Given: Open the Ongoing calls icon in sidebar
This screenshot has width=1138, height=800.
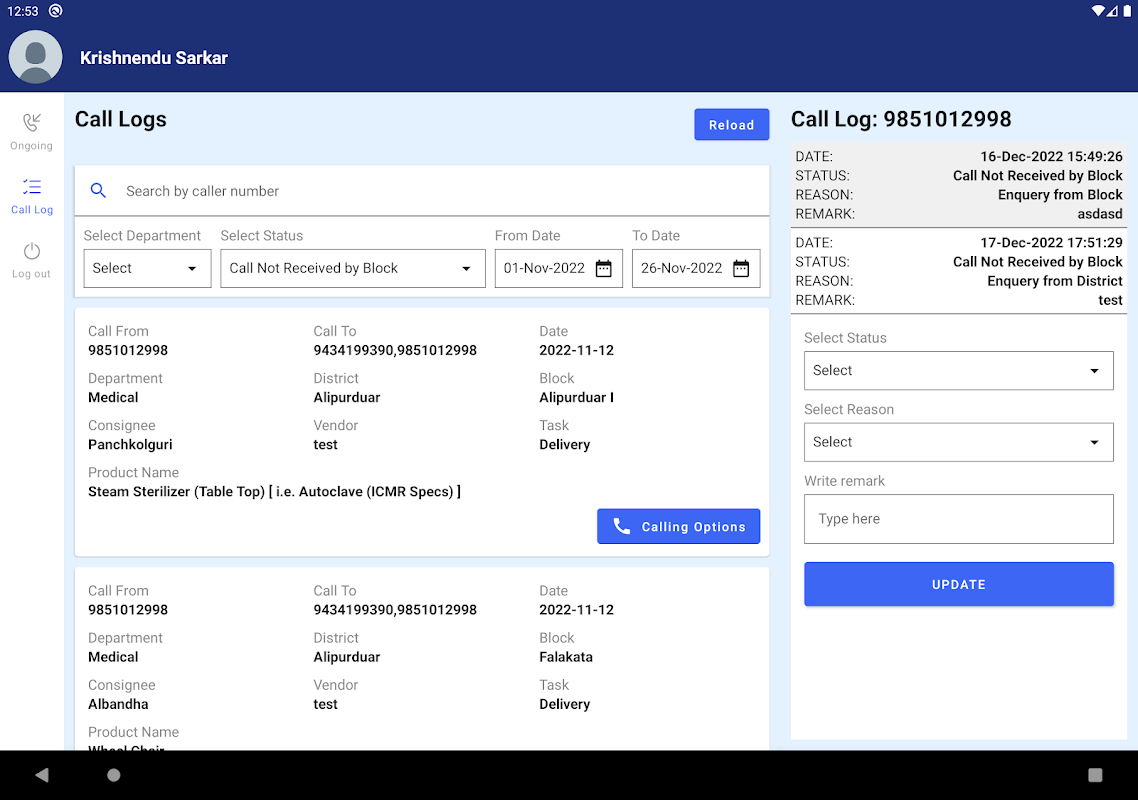Looking at the screenshot, I should tap(32, 122).
